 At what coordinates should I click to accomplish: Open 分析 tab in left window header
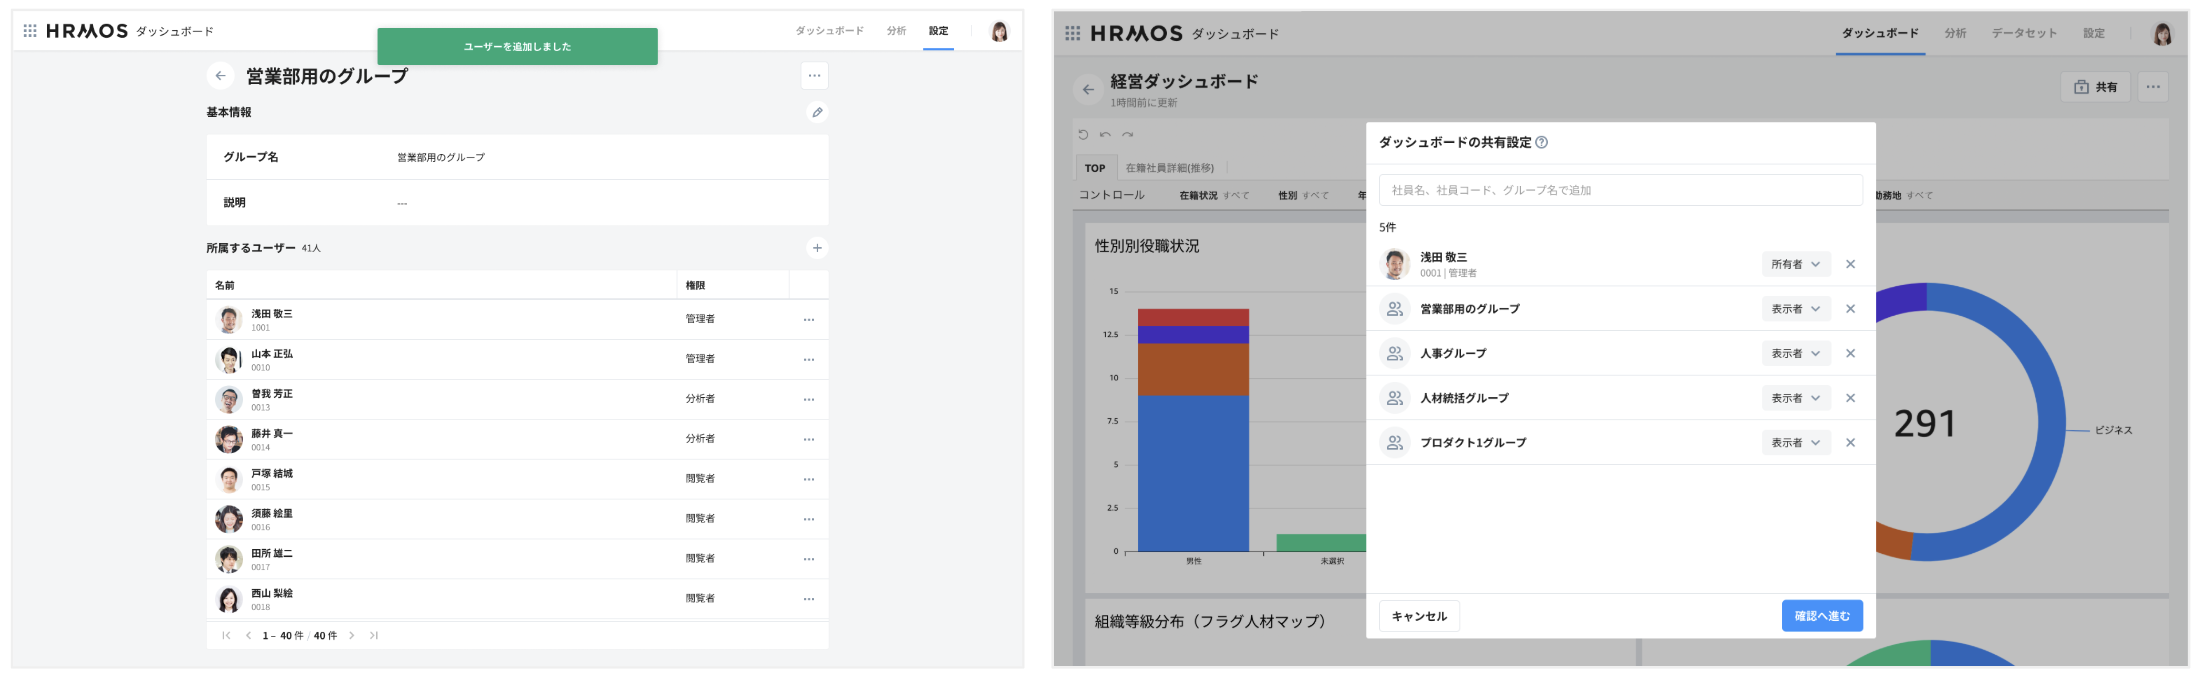point(896,31)
